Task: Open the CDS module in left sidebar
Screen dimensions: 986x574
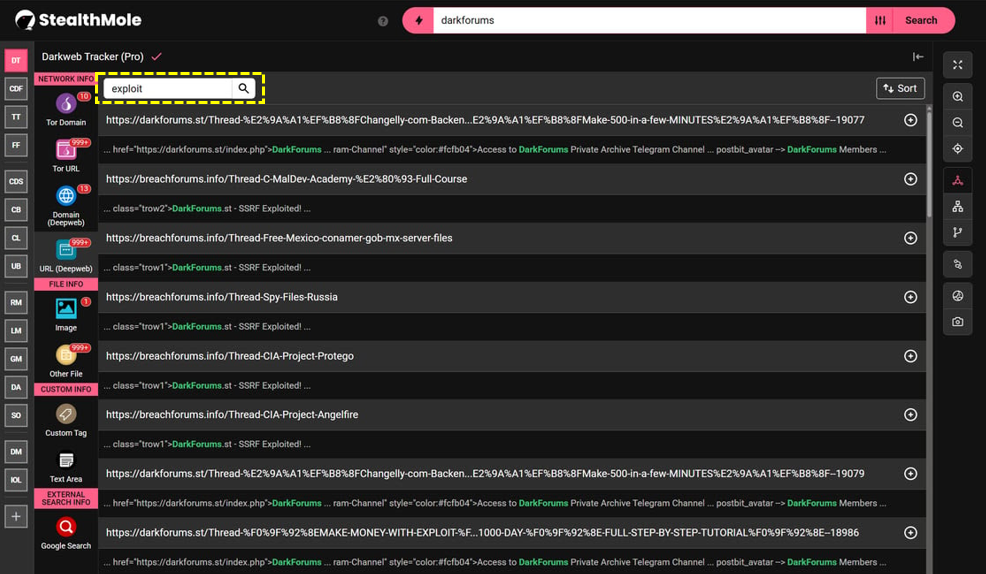Action: coord(16,182)
